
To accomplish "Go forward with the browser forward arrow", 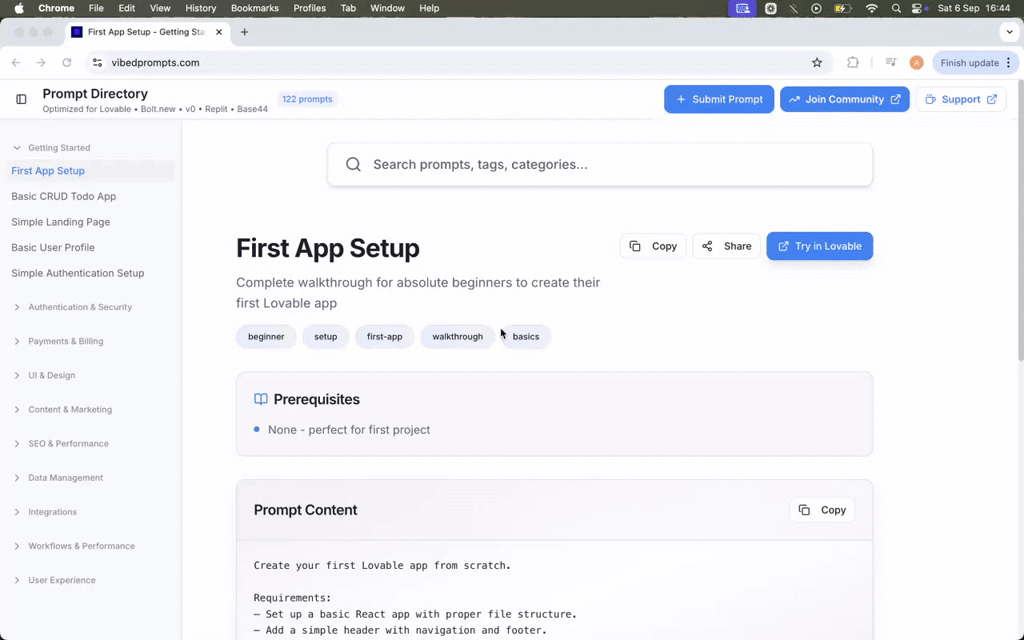I will point(41,63).
